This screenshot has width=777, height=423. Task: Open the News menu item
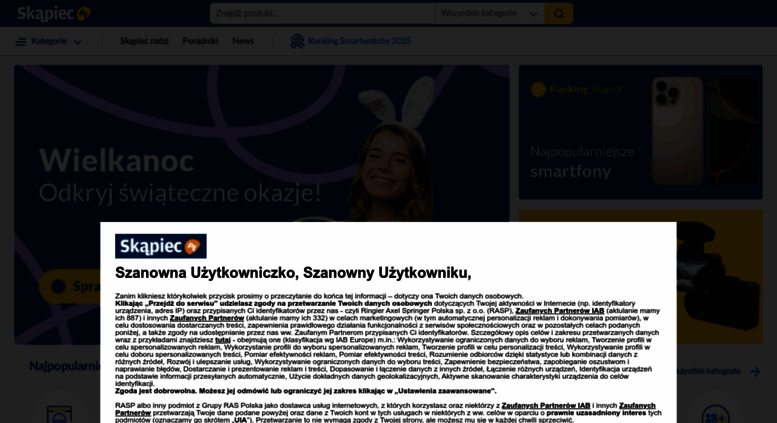(x=243, y=41)
